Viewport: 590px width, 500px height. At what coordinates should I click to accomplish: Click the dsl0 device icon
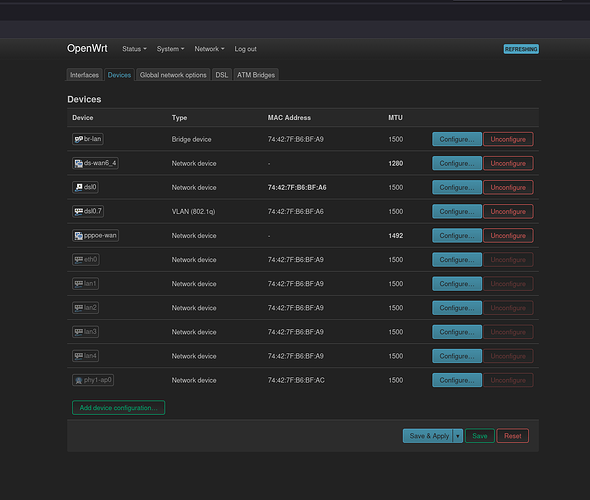[78, 187]
